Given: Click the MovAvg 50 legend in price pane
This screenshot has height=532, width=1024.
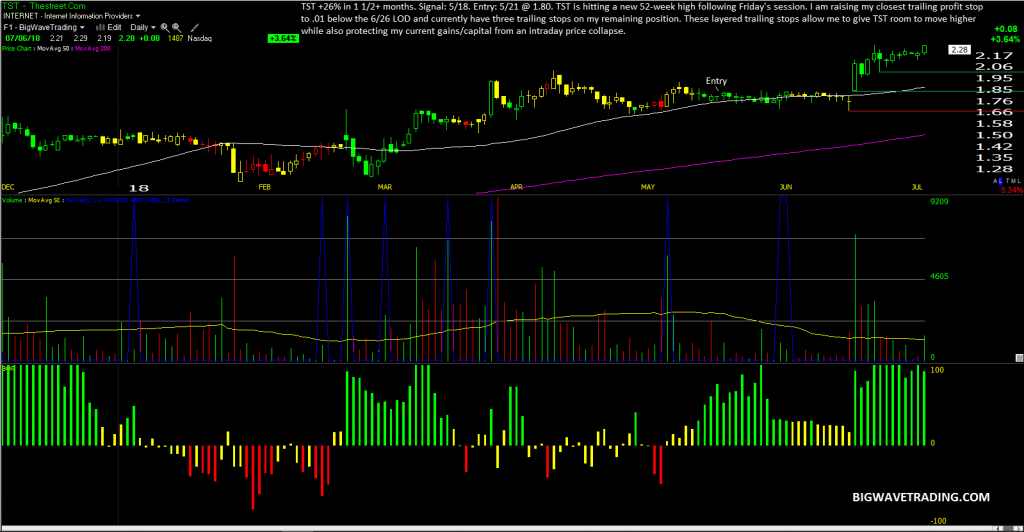Looking at the screenshot, I should (x=53, y=48).
